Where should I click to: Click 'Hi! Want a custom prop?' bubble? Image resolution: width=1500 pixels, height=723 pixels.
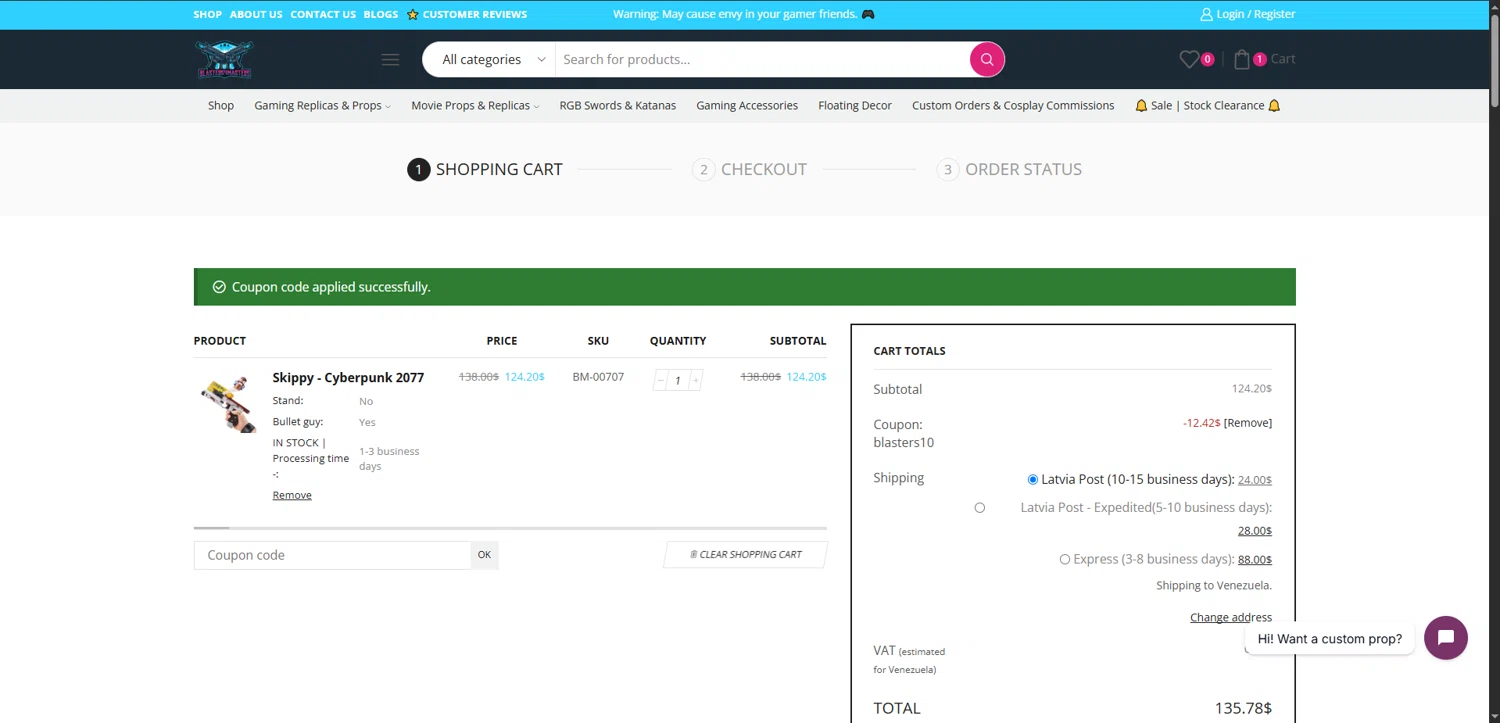coord(1330,639)
